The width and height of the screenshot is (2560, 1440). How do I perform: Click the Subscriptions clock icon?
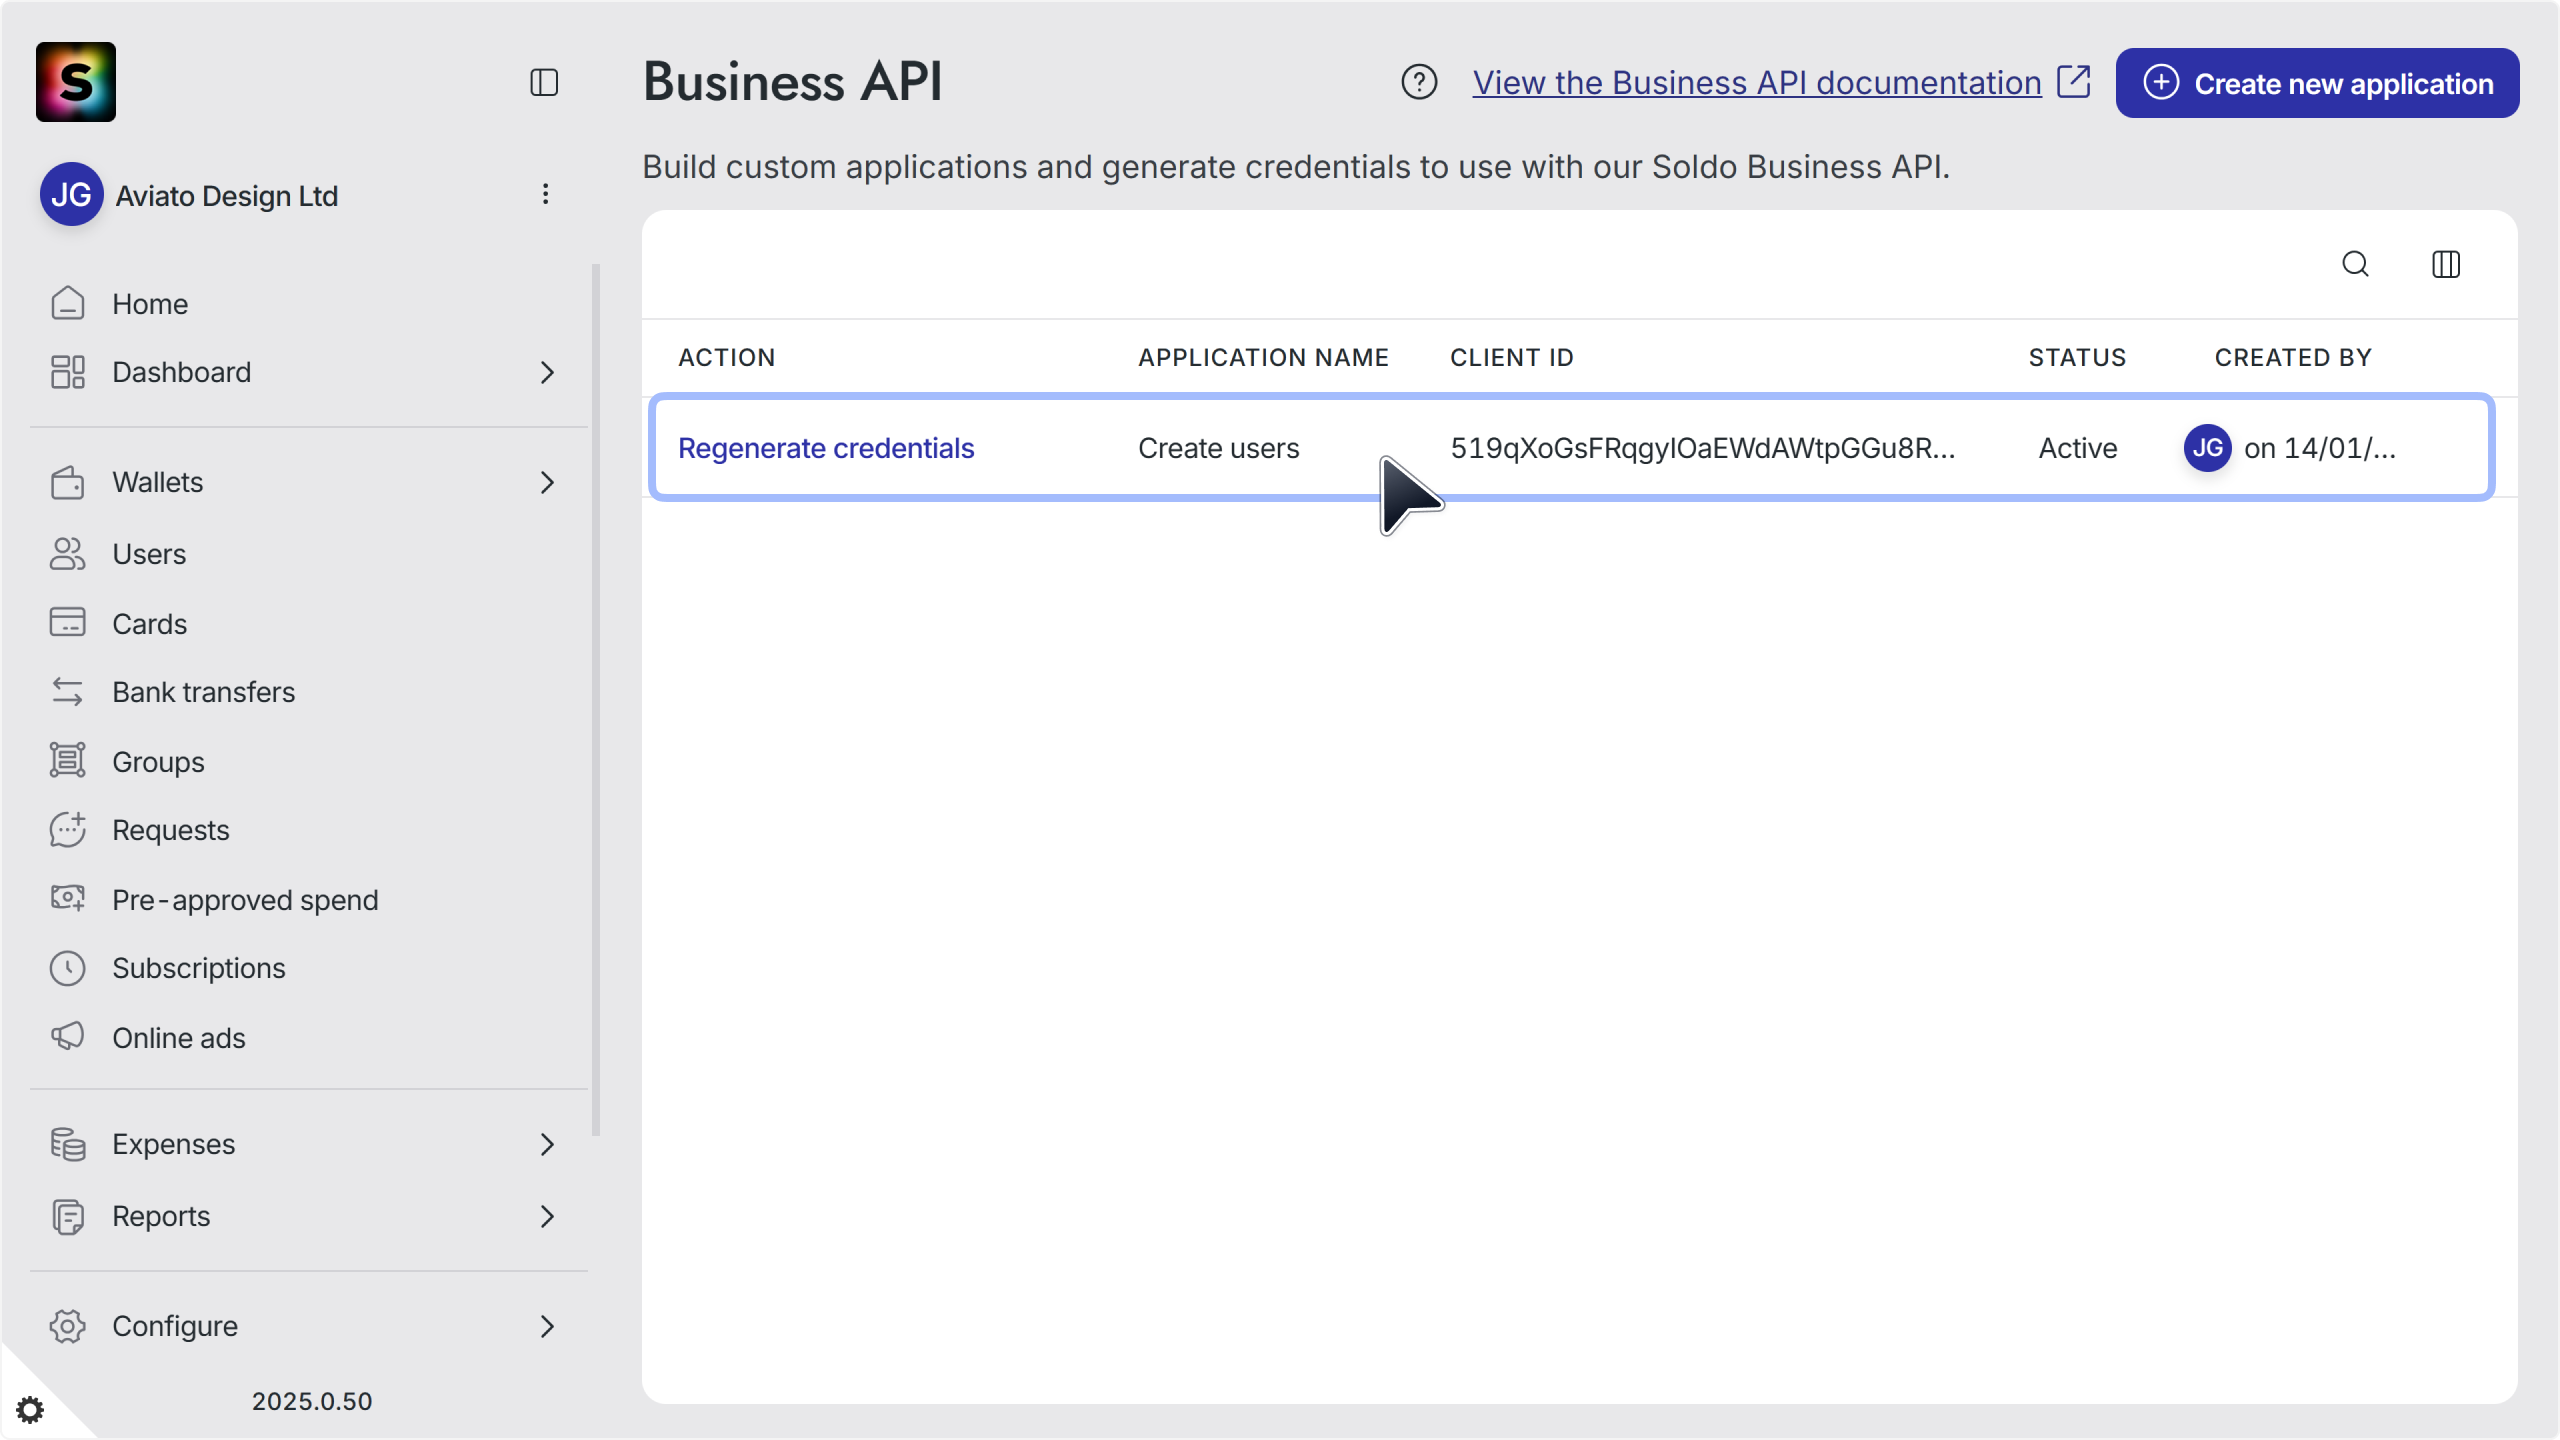click(67, 968)
